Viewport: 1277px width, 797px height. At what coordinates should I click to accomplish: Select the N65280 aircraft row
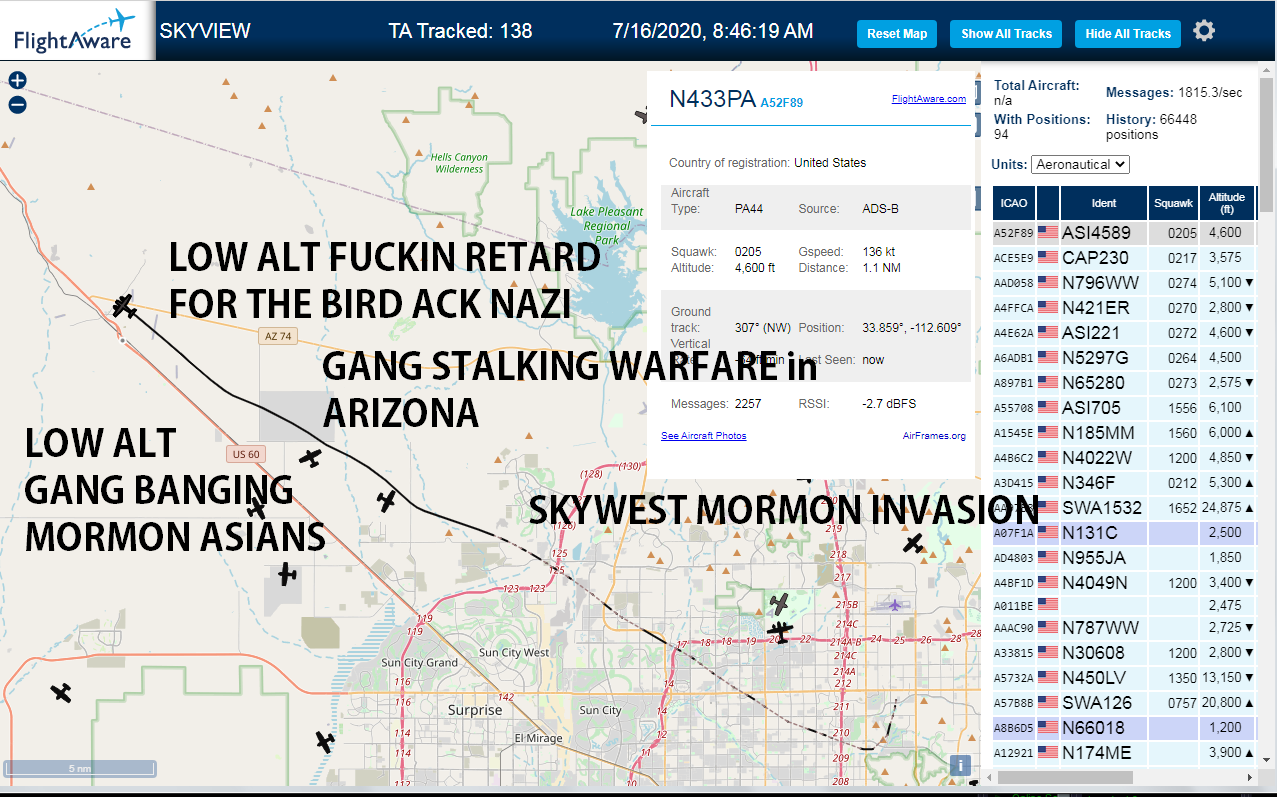1125,383
